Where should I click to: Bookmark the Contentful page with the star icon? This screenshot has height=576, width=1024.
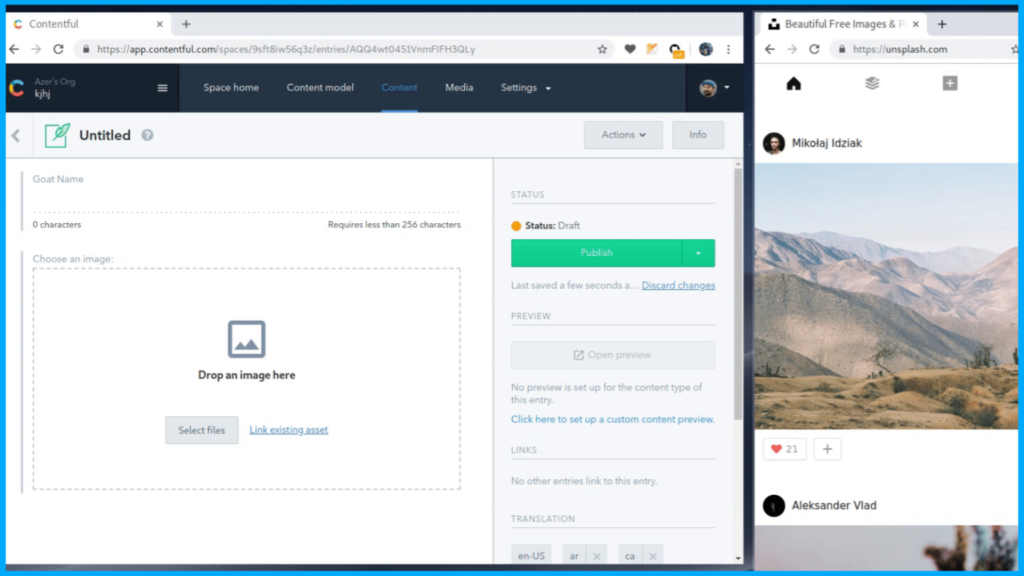(x=602, y=49)
